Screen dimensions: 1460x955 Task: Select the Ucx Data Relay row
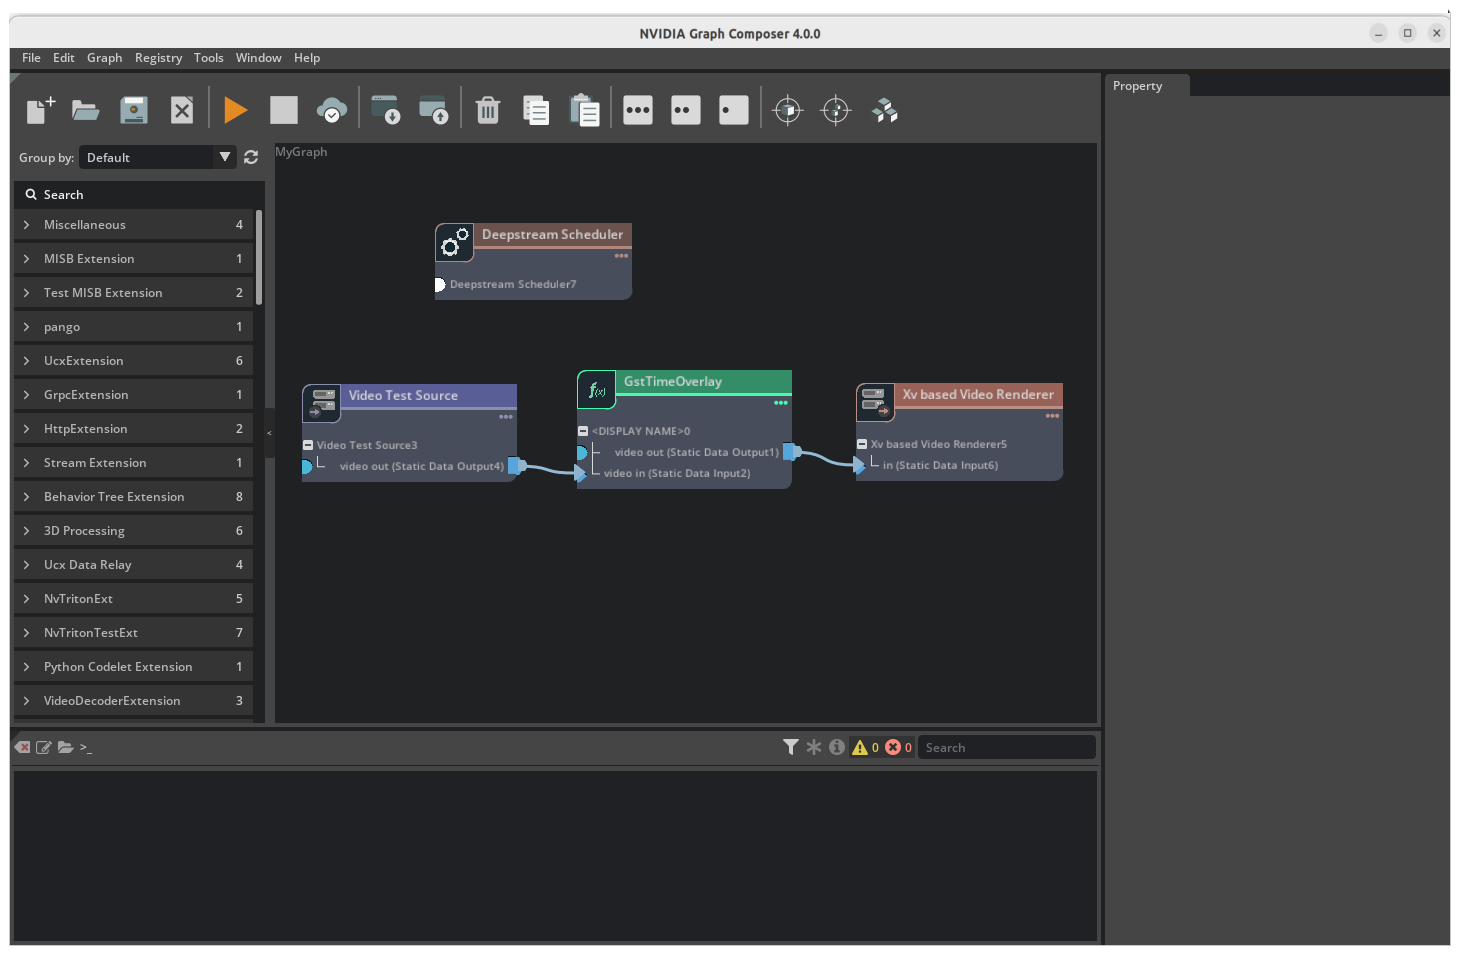click(134, 565)
